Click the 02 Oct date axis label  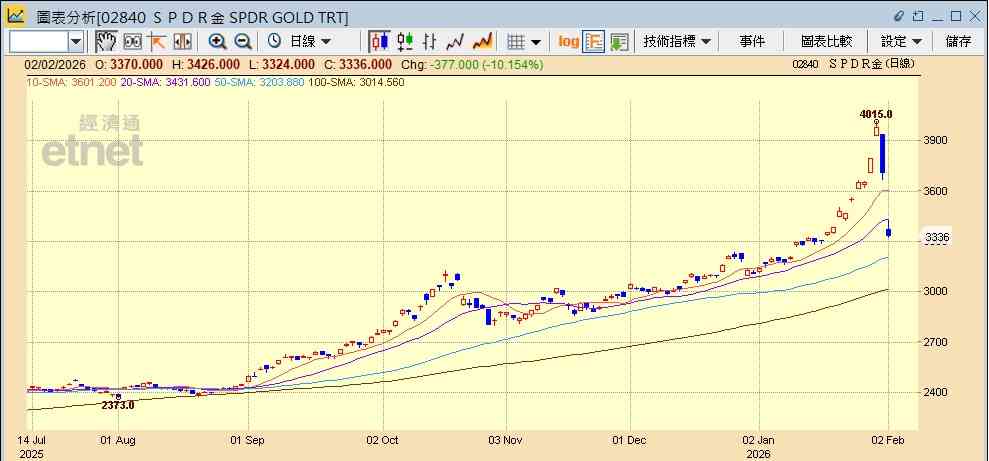point(382,440)
